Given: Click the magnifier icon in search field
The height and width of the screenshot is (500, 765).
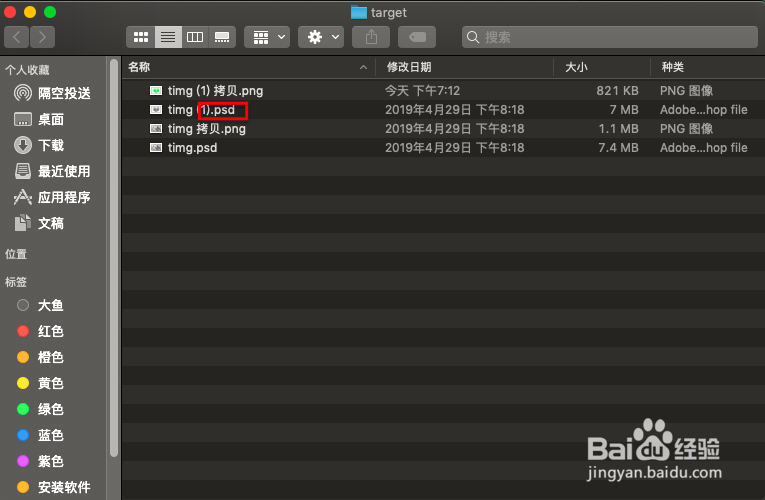Looking at the screenshot, I should pyautogui.click(x=473, y=37).
